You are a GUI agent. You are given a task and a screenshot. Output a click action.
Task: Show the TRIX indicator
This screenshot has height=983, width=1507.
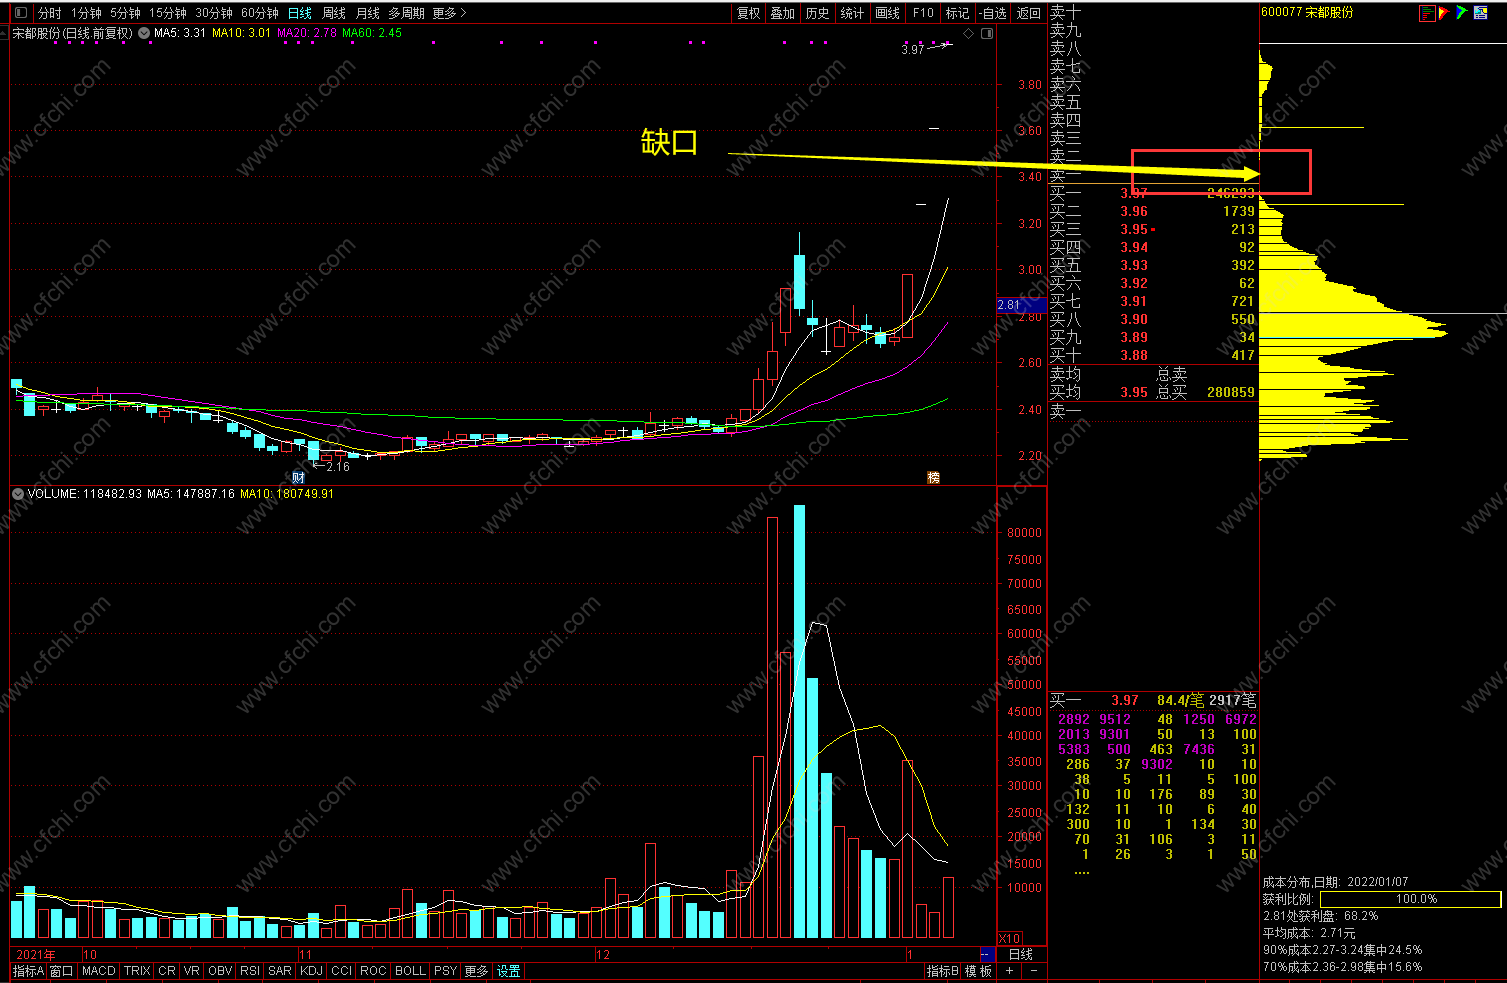pyautogui.click(x=137, y=971)
